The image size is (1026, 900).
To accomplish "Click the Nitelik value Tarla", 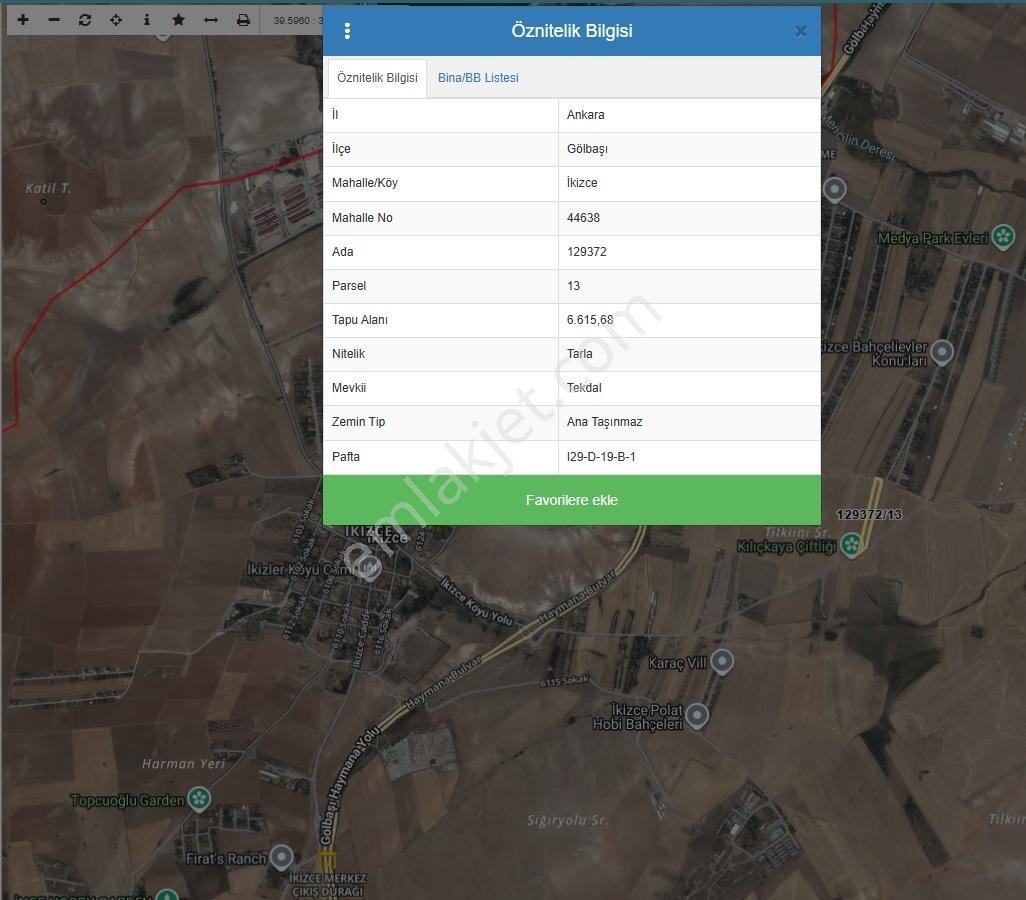I will pyautogui.click(x=580, y=354).
